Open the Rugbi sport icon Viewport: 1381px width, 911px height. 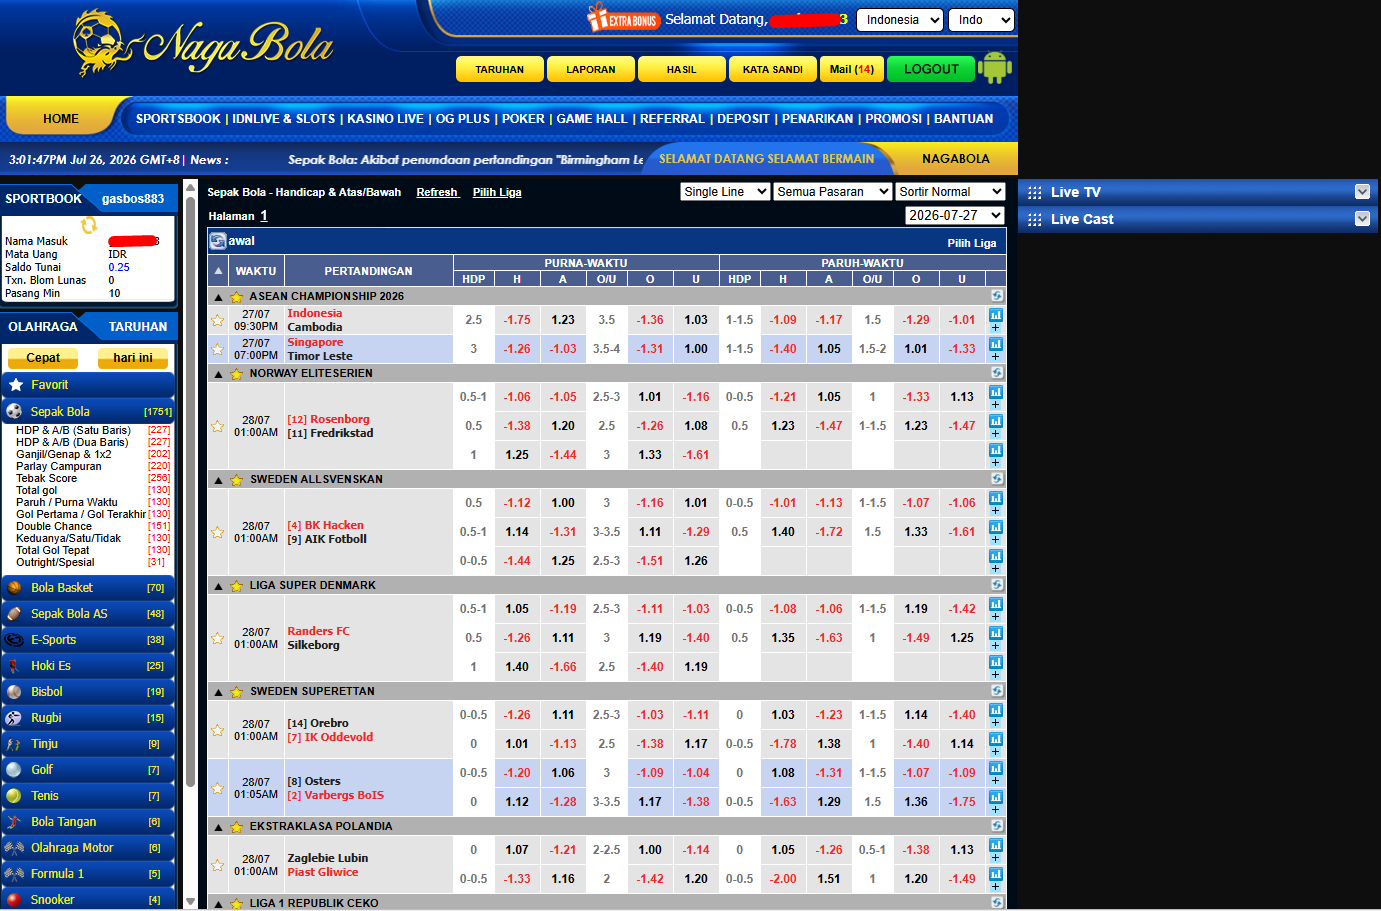point(14,718)
